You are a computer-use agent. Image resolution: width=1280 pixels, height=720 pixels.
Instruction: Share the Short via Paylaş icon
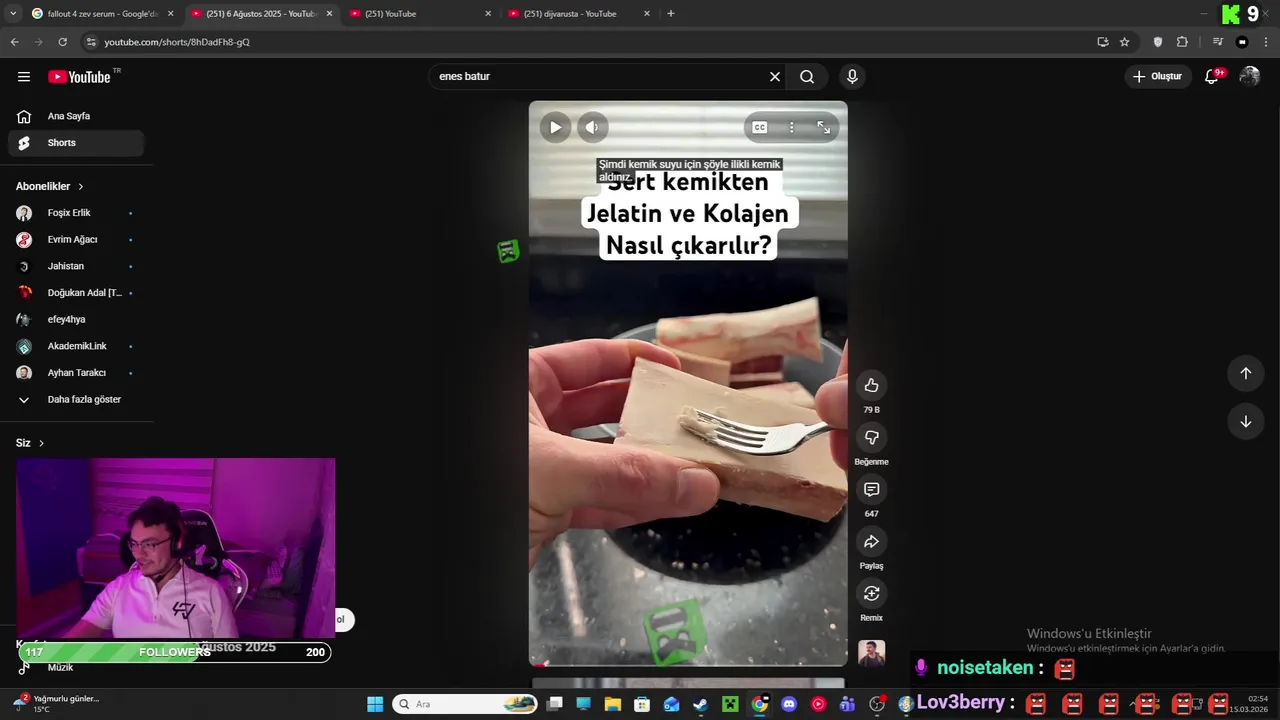point(871,541)
